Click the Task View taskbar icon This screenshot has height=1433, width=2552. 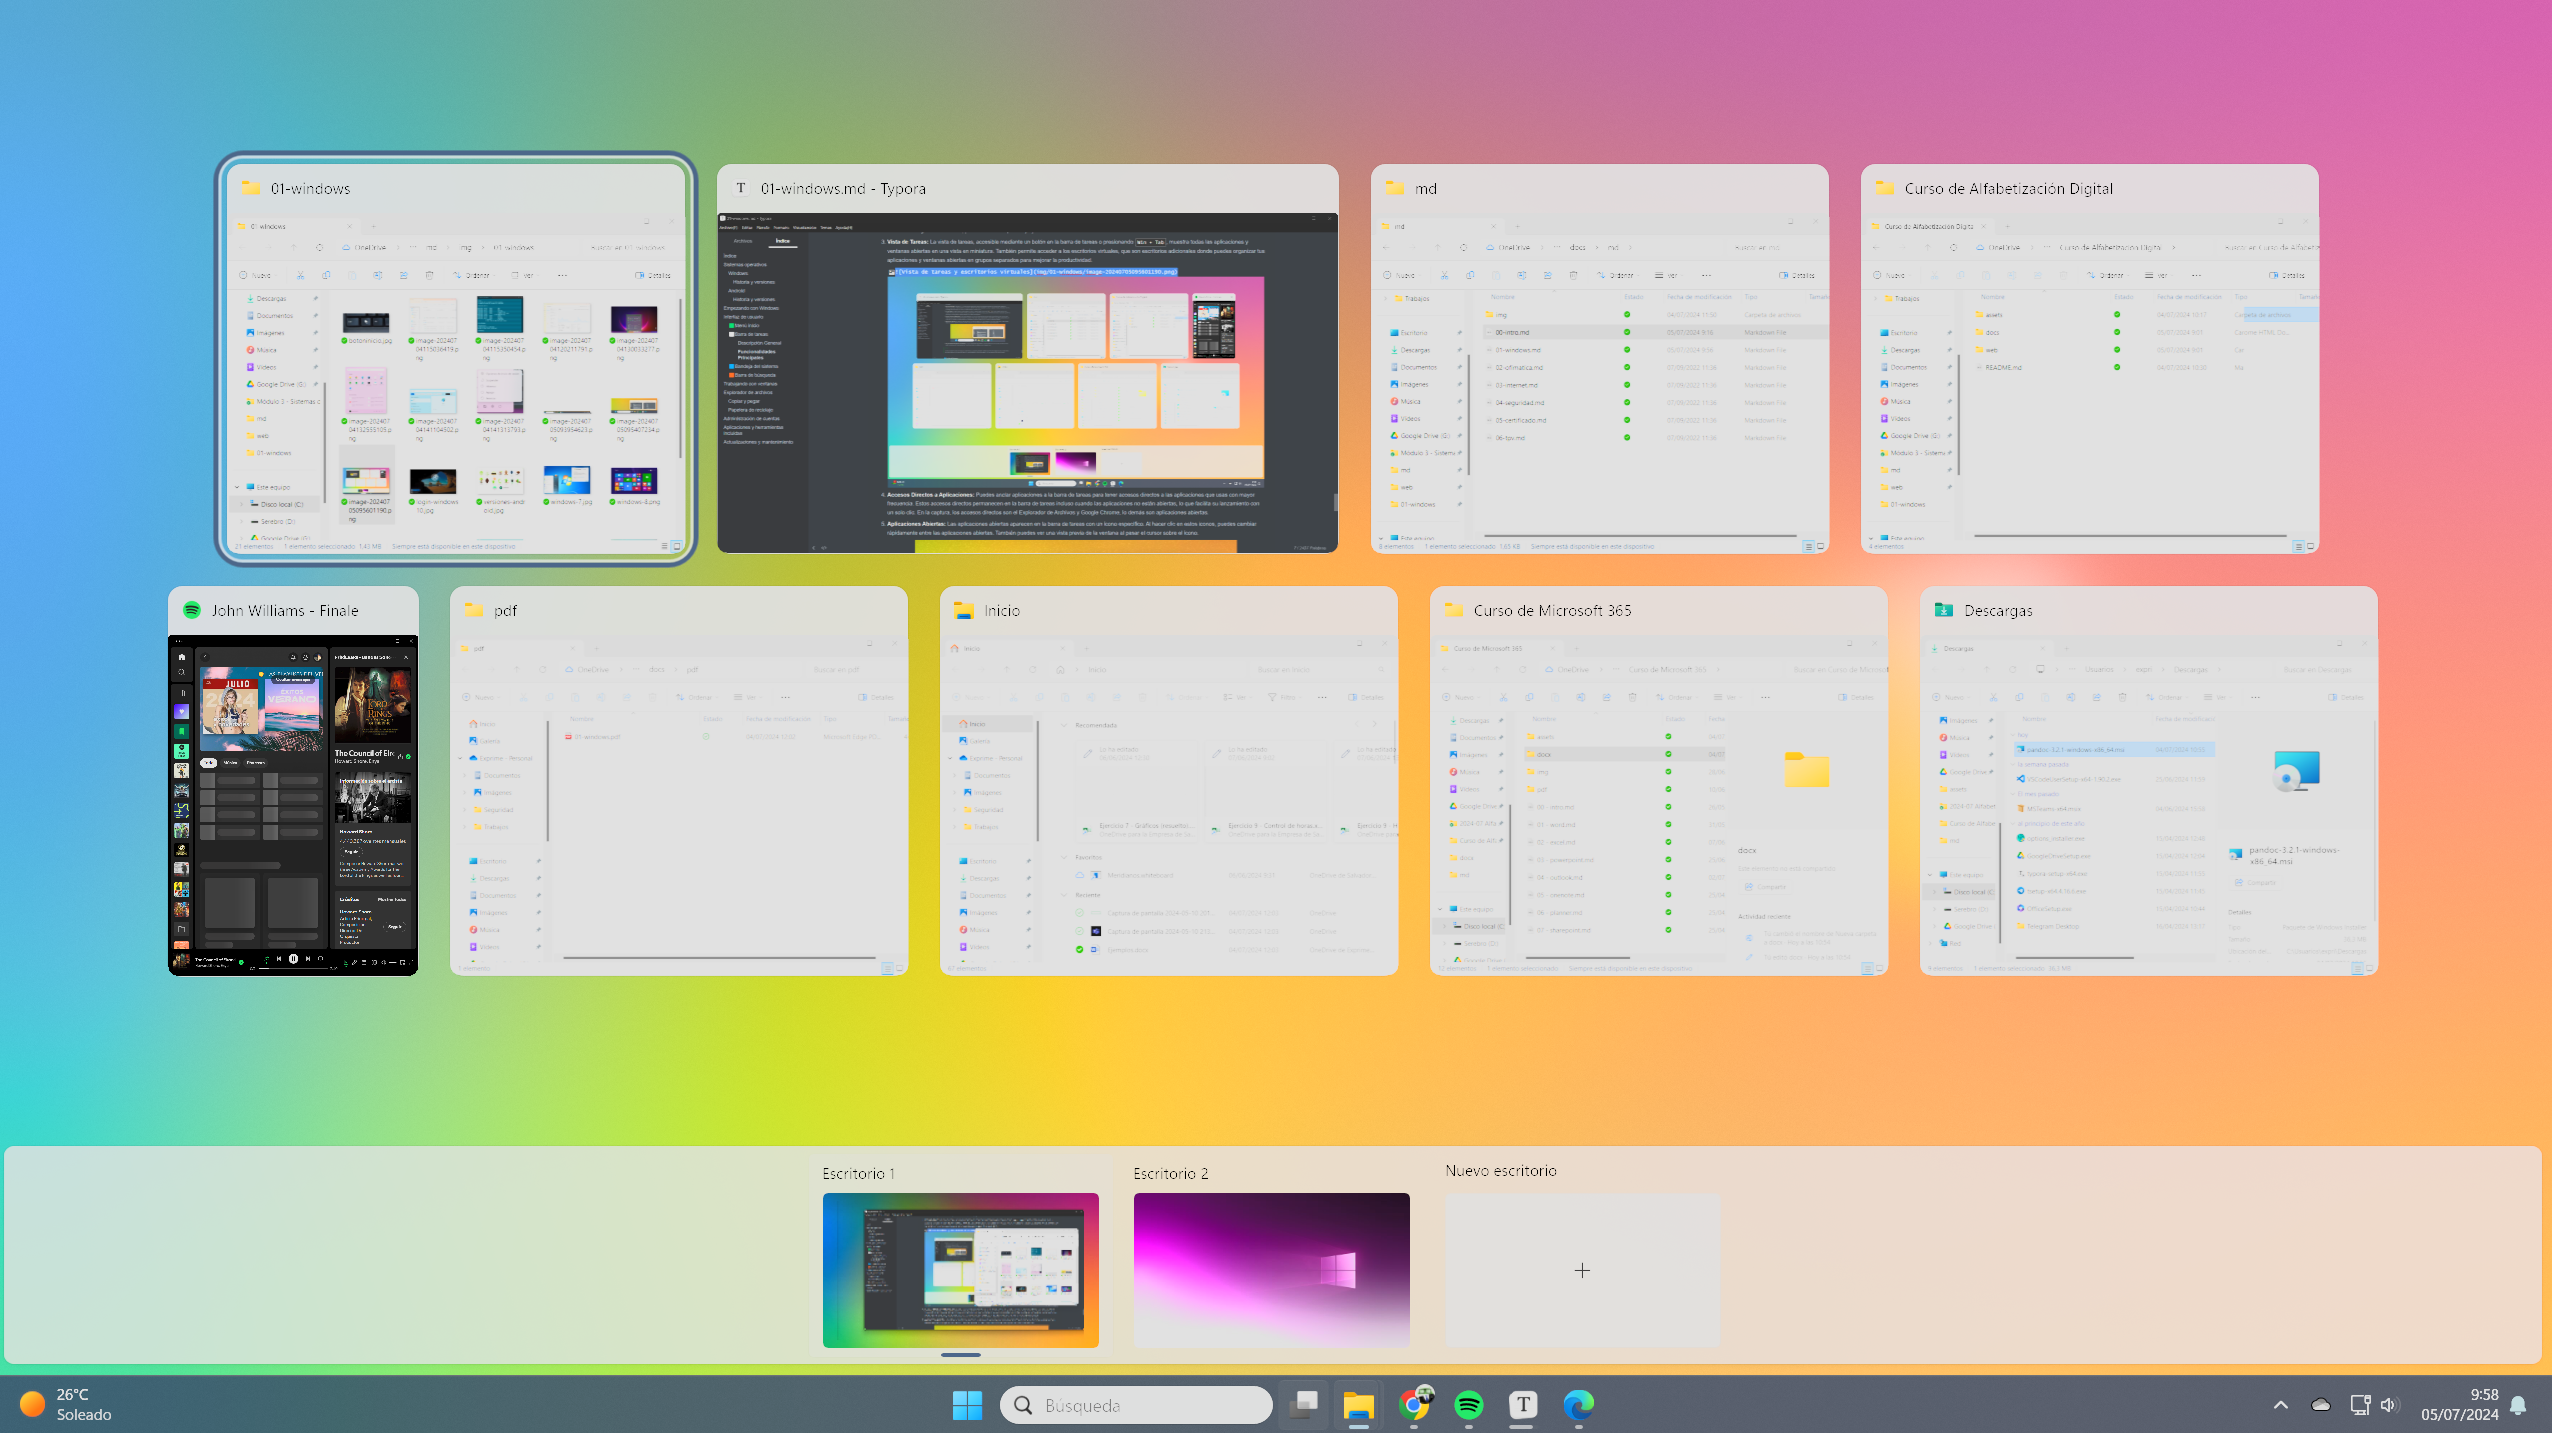tap(1304, 1405)
